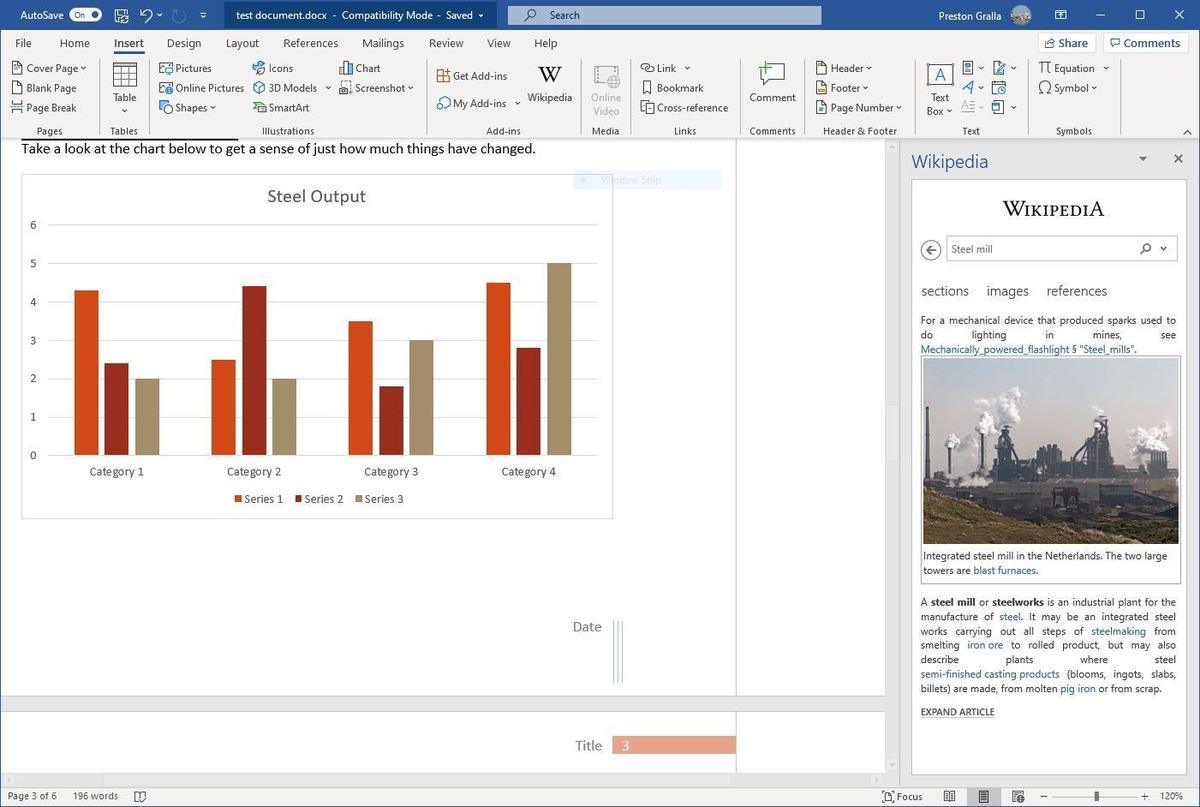Adjust the zoom slider in status bar

pyautogui.click(x=1097, y=796)
